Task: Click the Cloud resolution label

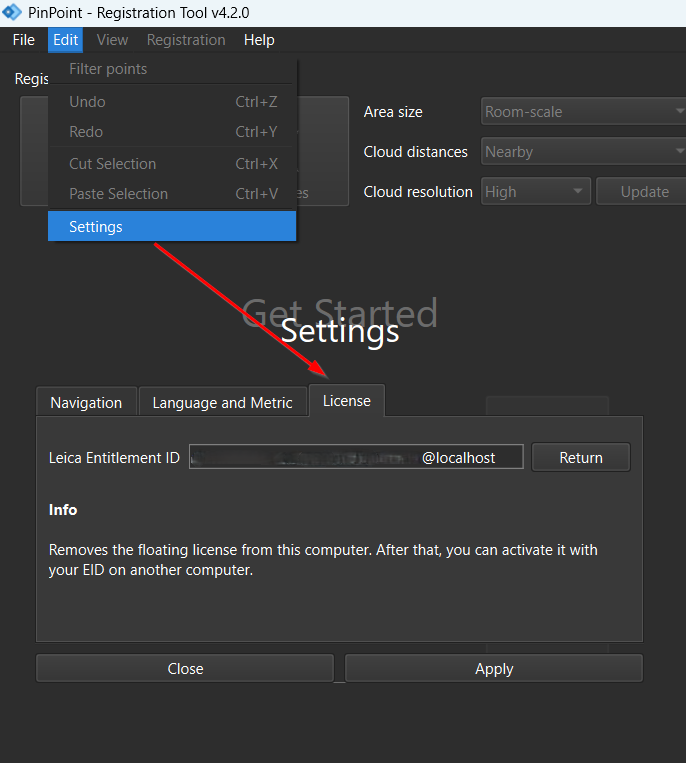Action: tap(418, 192)
